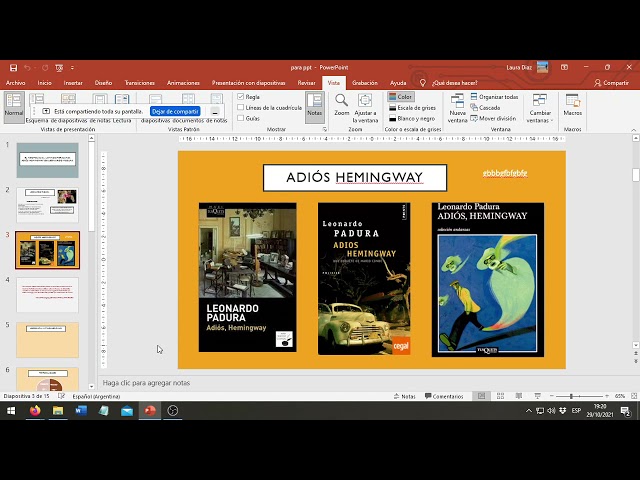Image resolution: width=640 pixels, height=480 pixels.
Task: Open Firefox from the taskbar
Action: point(35,411)
